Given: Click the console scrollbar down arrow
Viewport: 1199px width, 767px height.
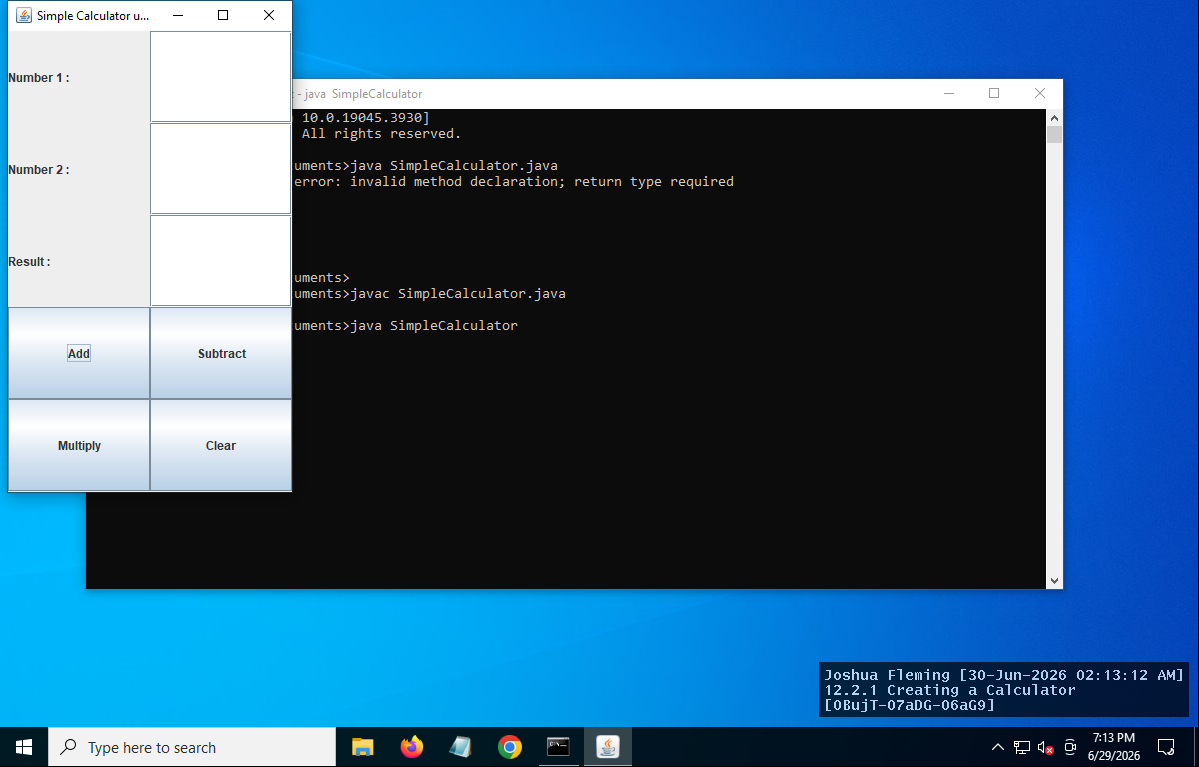Looking at the screenshot, I should tap(1054, 580).
